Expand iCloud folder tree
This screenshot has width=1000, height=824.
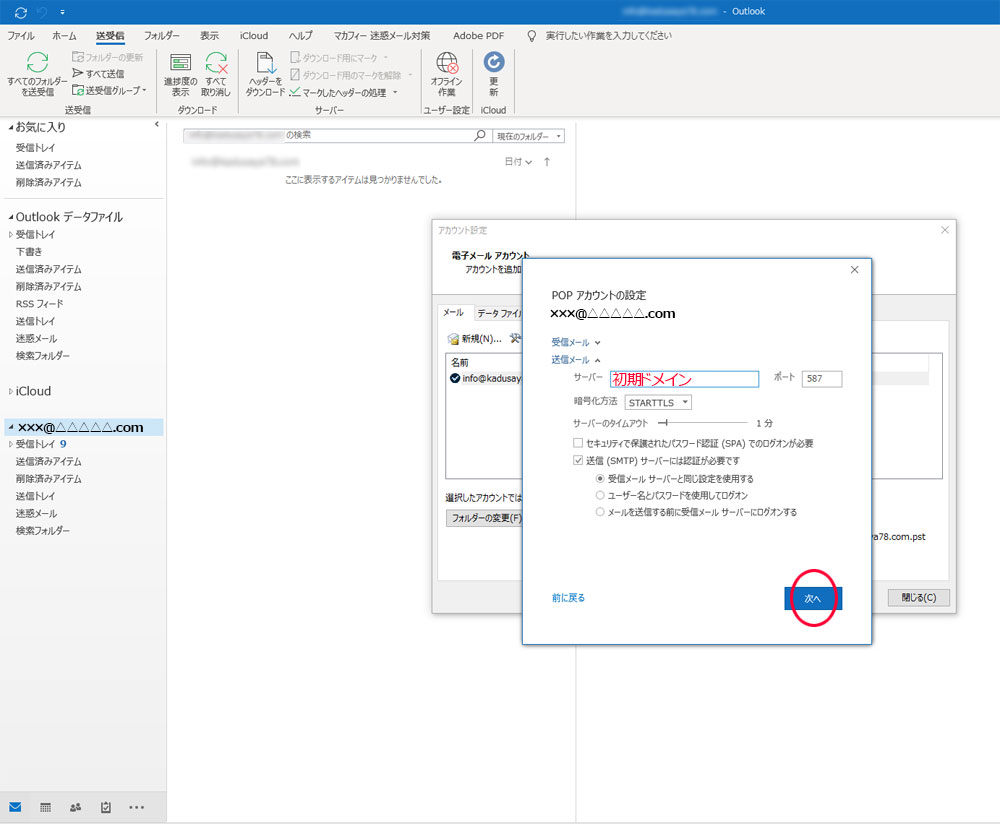click(x=11, y=392)
